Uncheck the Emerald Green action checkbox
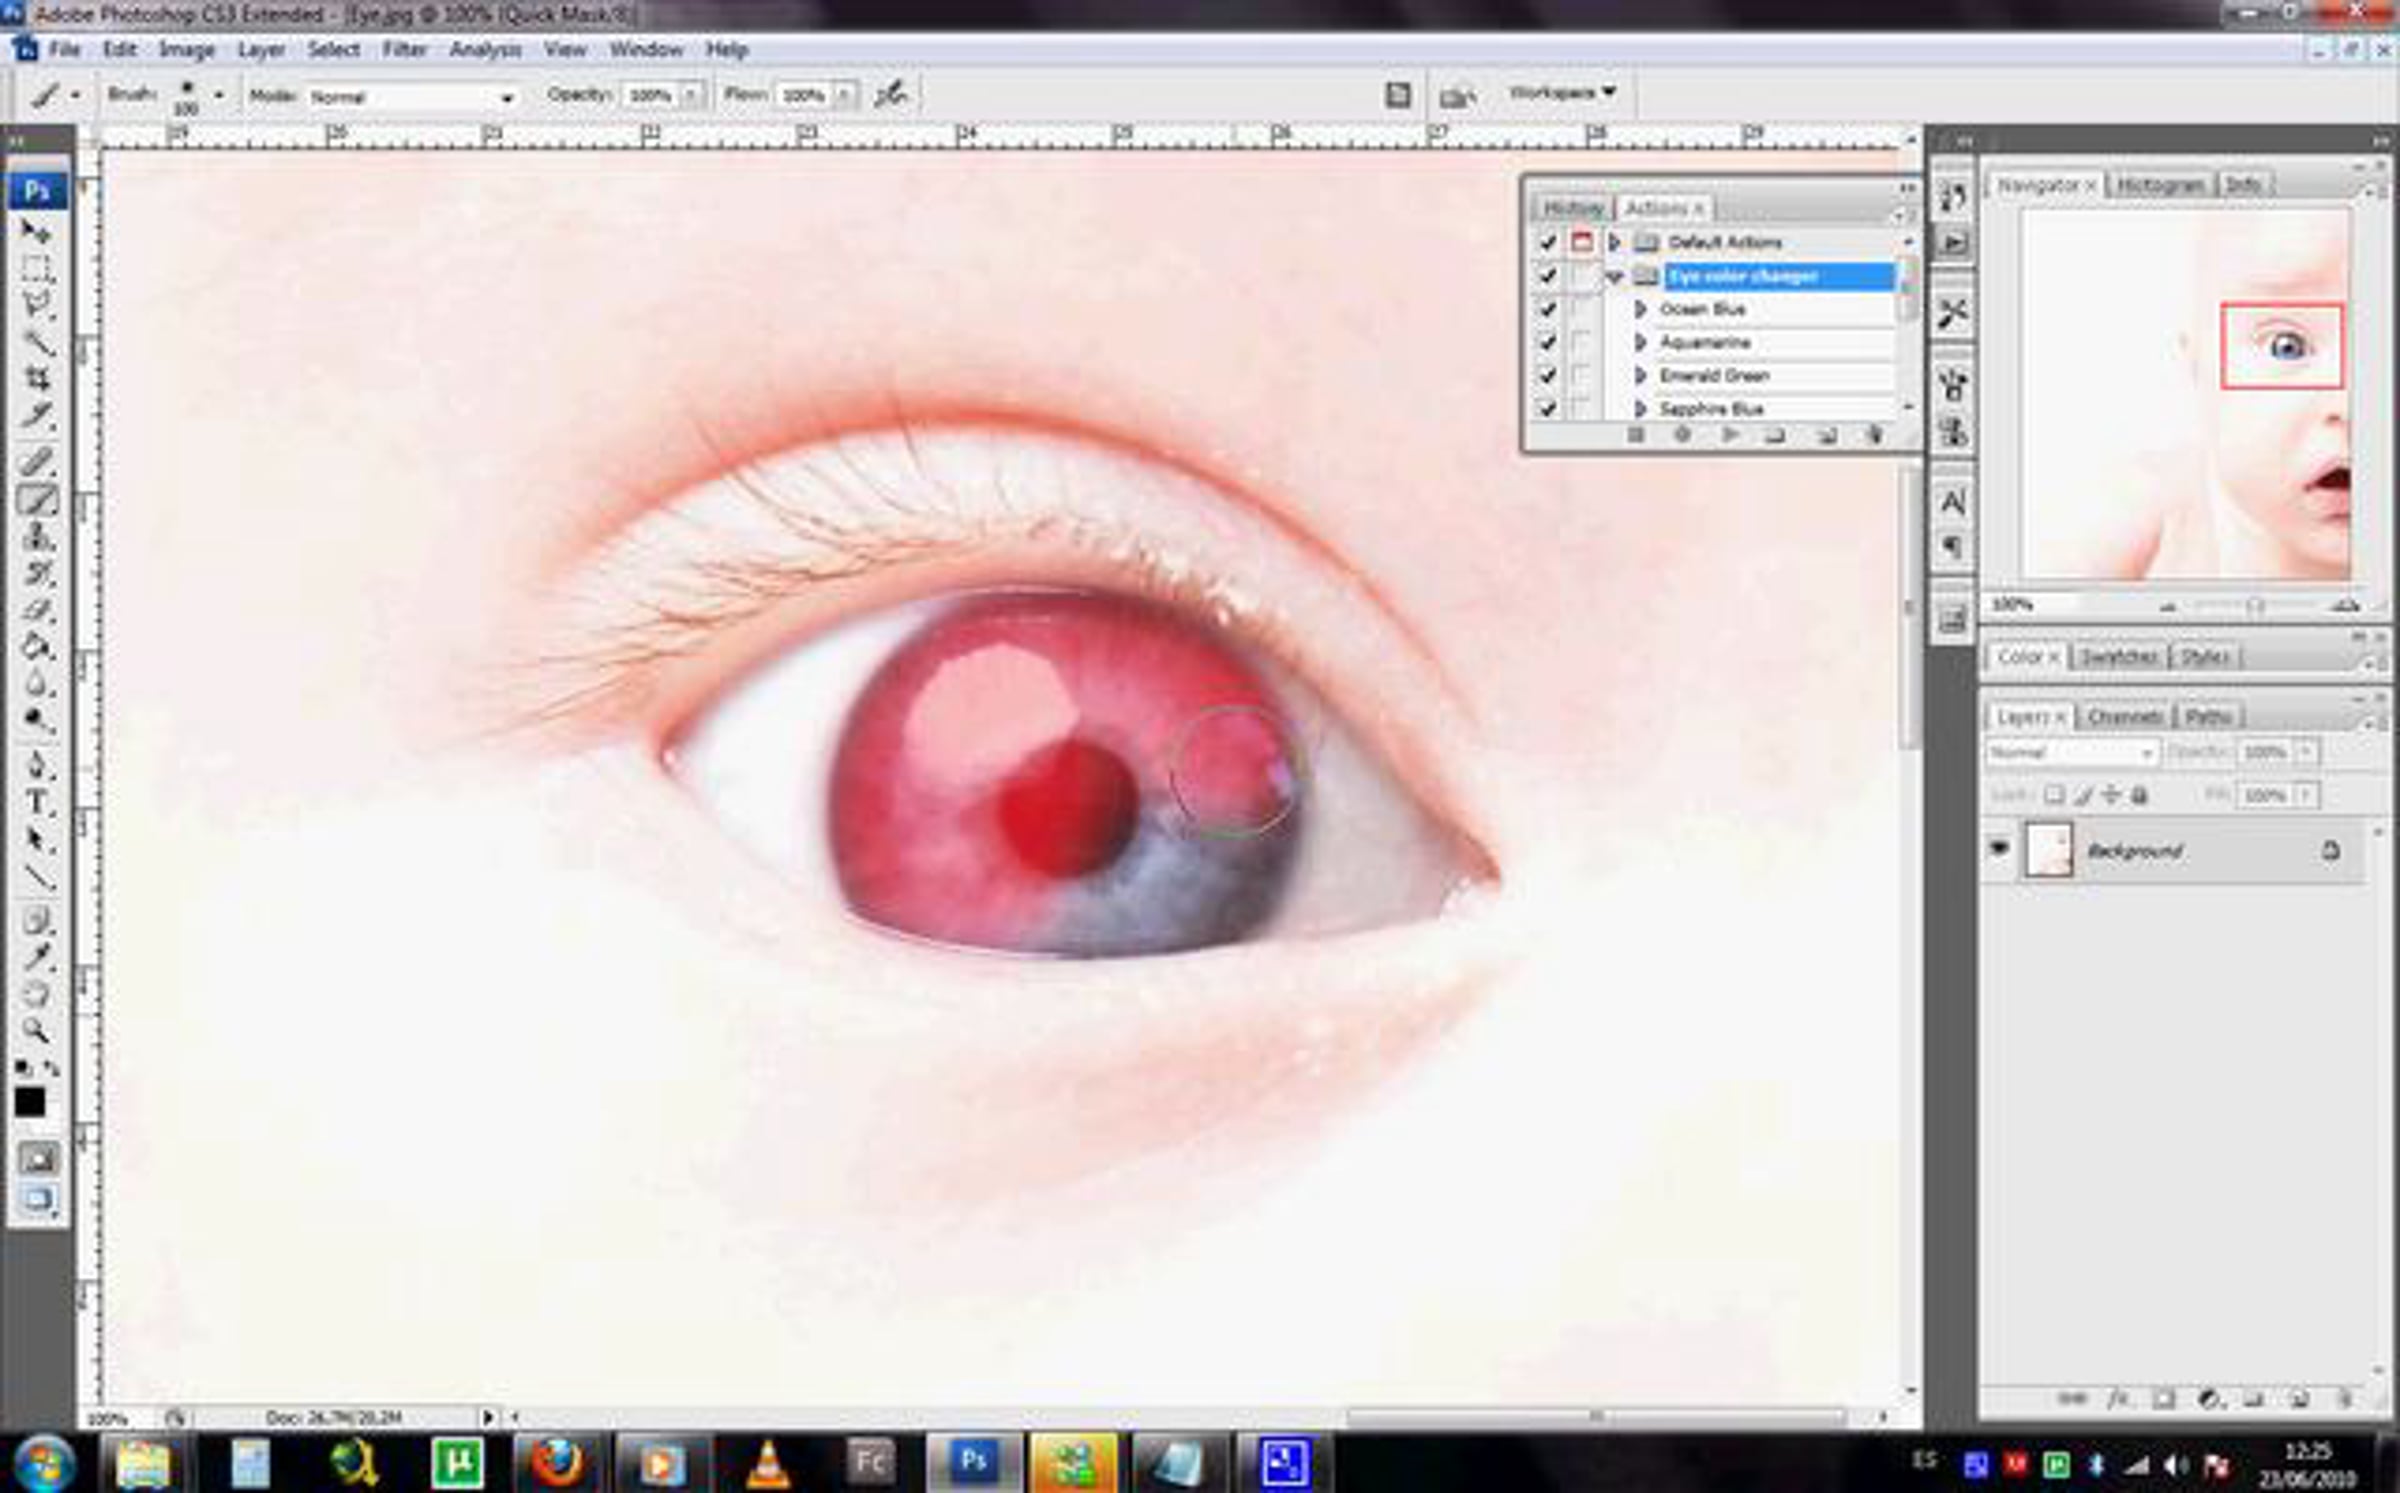 [x=1548, y=376]
